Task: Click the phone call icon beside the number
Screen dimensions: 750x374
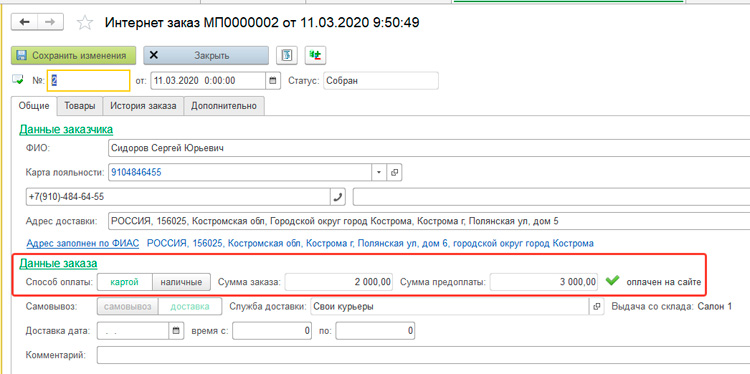Action: click(338, 197)
